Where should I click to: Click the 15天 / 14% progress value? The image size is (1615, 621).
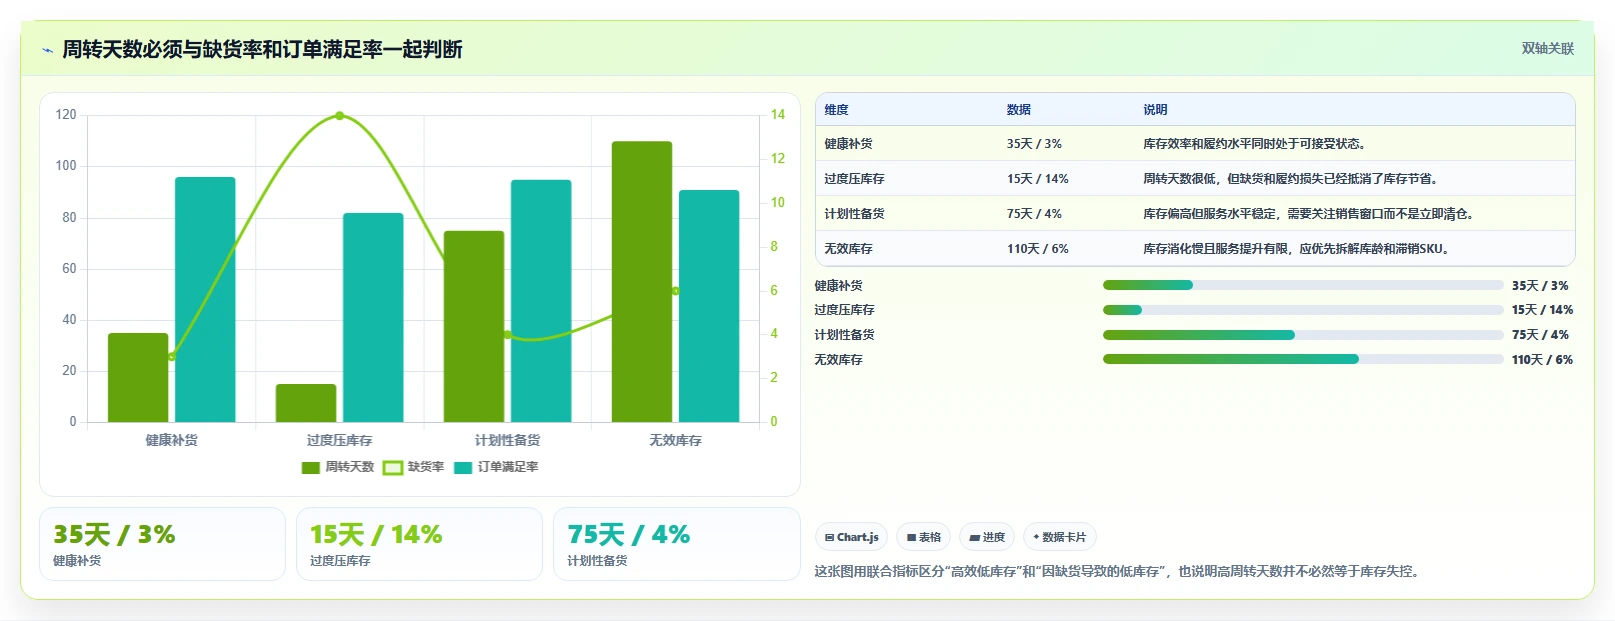1542,310
